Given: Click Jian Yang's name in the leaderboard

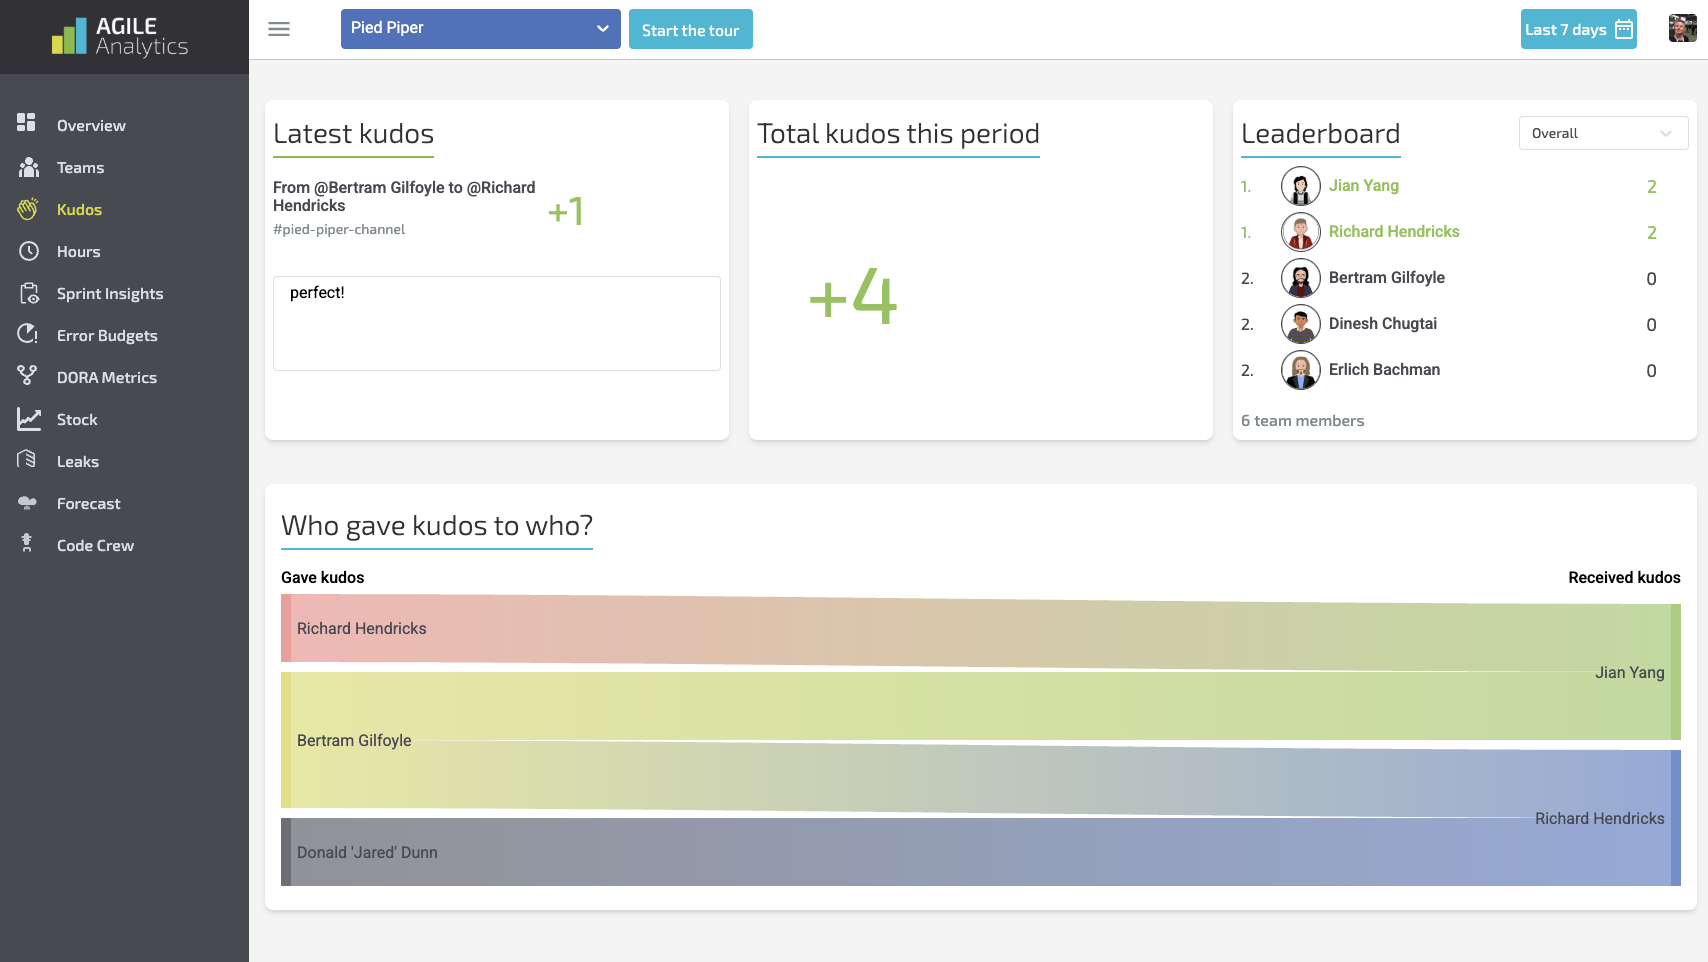Looking at the screenshot, I should (1363, 186).
